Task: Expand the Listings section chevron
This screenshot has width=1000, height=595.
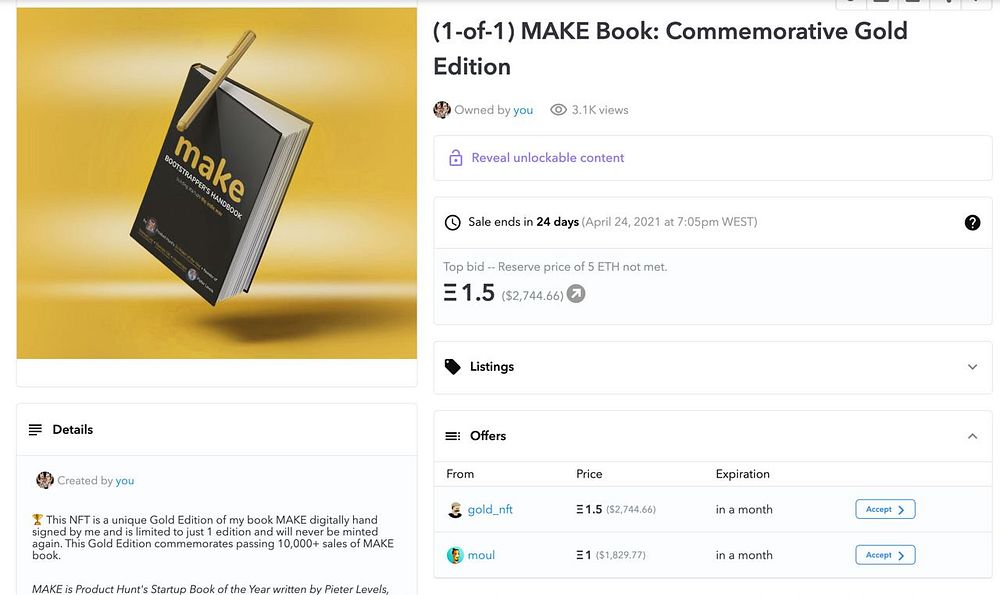Action: coord(972,367)
